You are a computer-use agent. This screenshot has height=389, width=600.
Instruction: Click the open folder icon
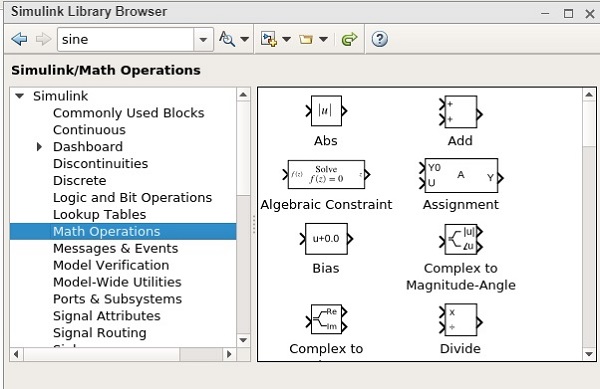click(x=306, y=39)
